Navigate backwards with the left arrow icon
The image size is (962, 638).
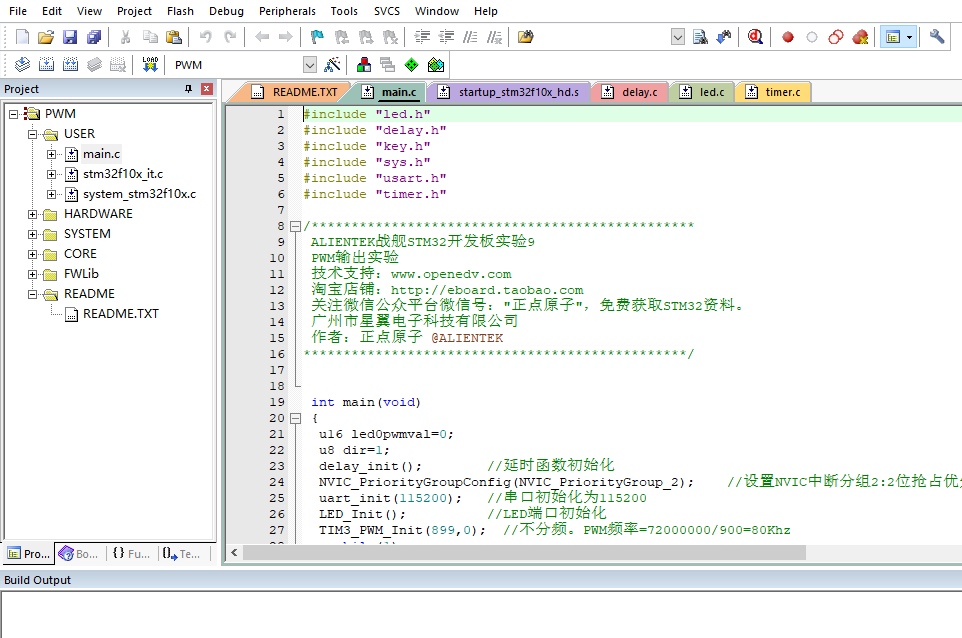tap(262, 37)
